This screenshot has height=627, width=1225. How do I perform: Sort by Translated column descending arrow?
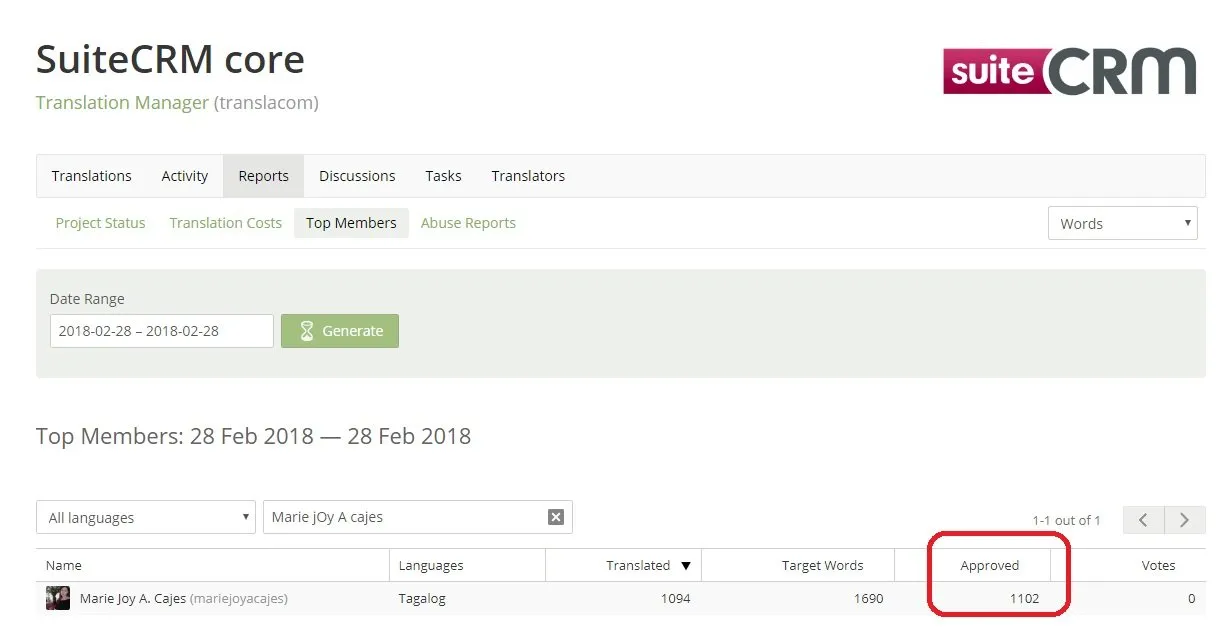point(686,566)
